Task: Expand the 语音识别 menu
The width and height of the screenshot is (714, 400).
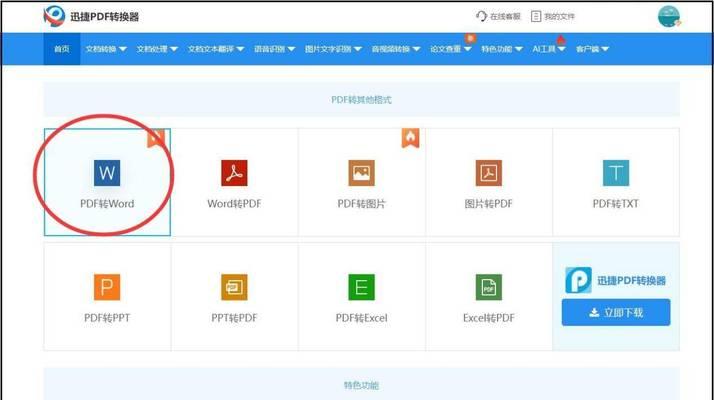Action: 275,49
